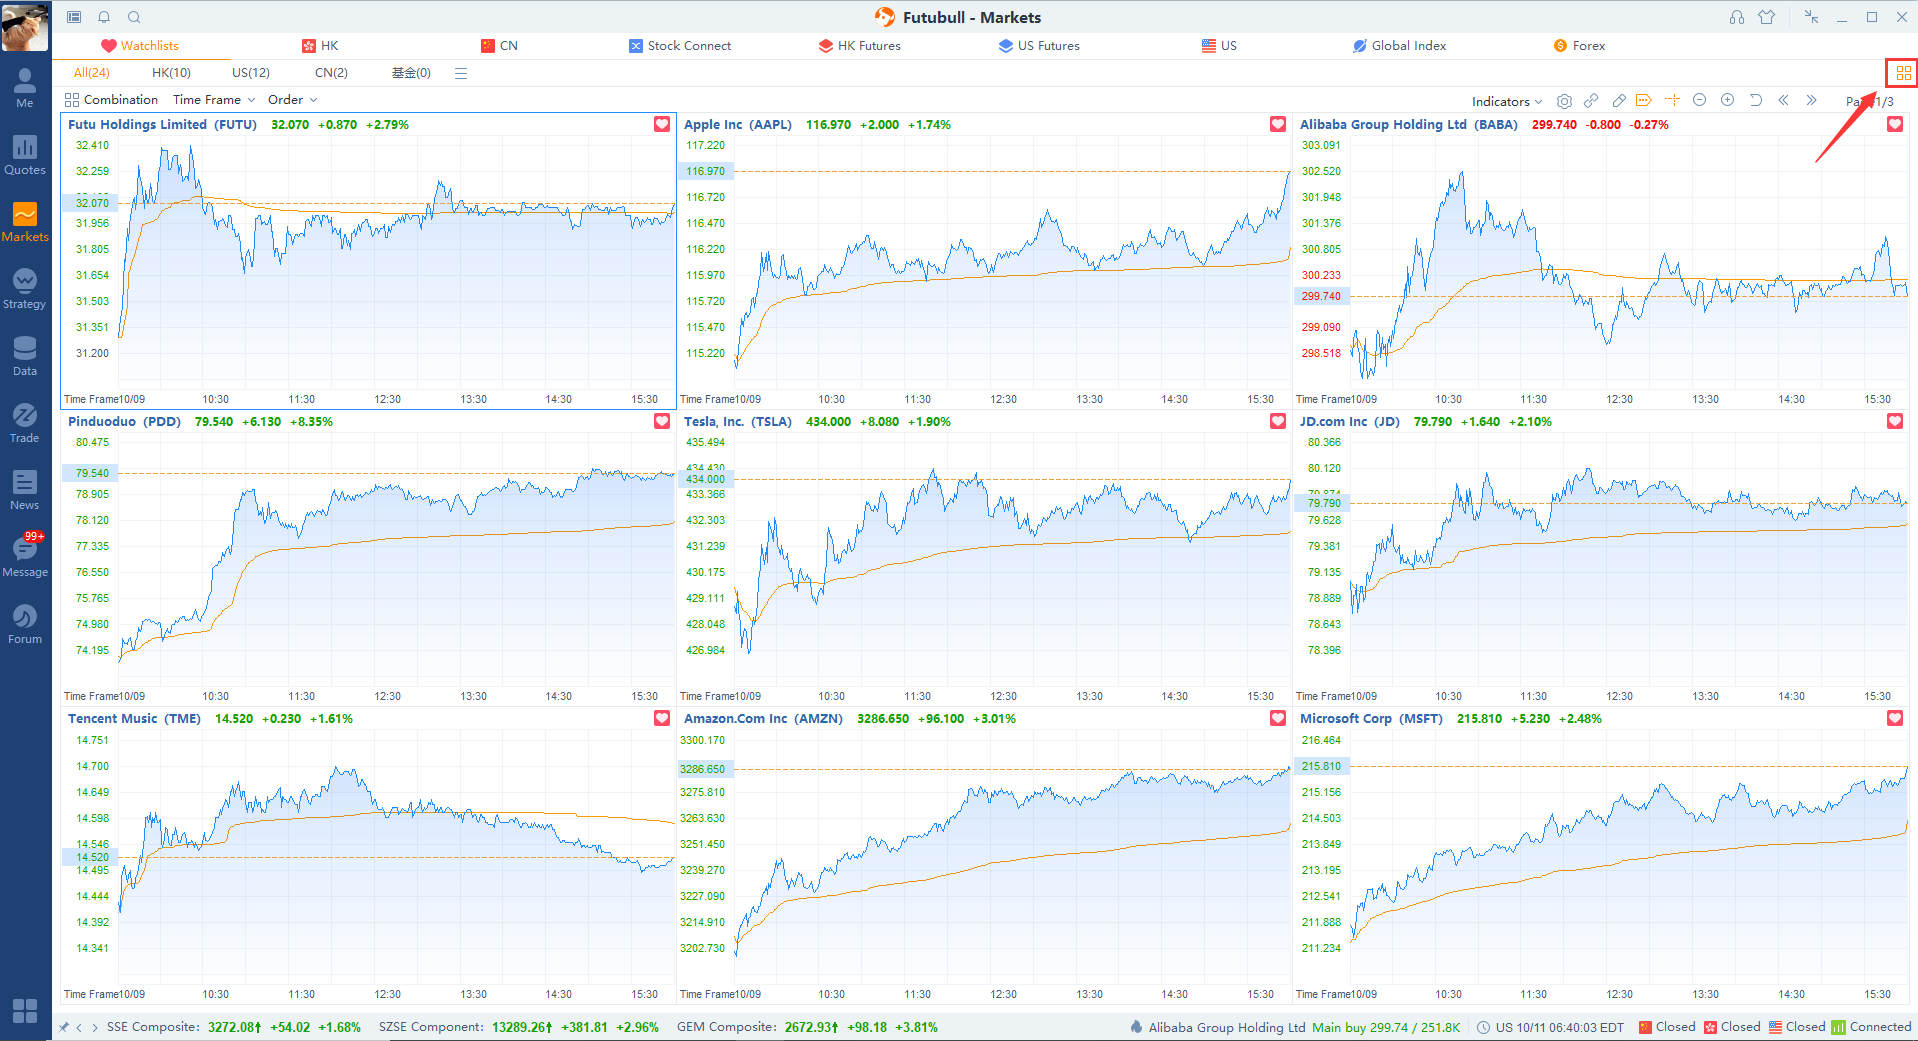Toggle the crosshair cursor tool
Viewport: 1918px width, 1041px height.
coord(1672,100)
